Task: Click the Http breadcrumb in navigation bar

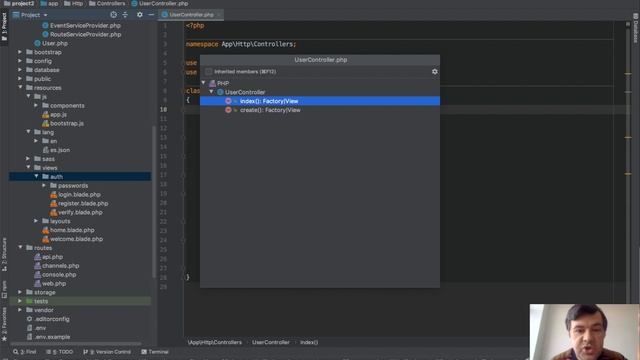Action: [73, 3]
